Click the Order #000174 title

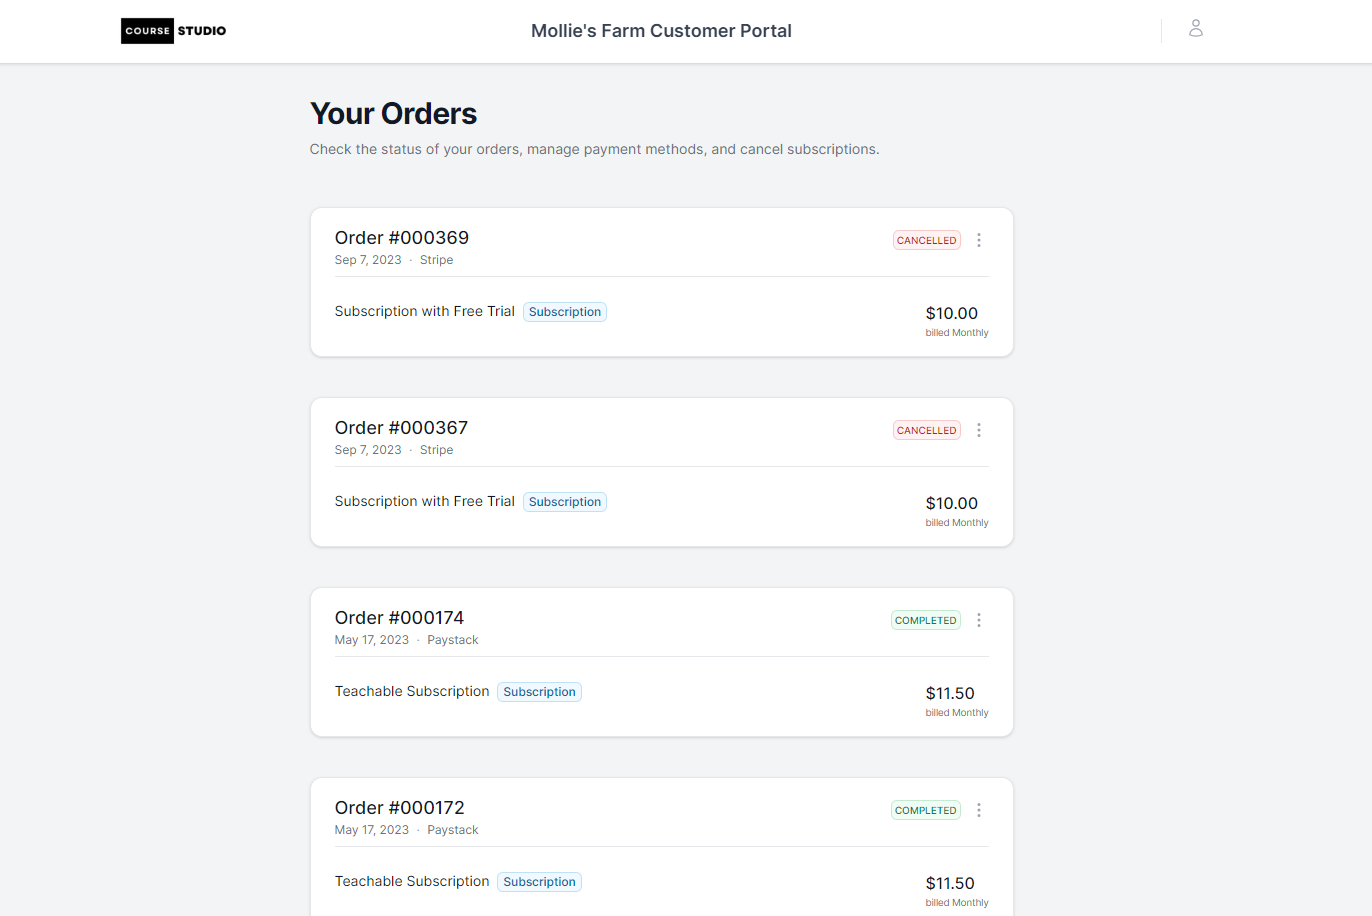point(400,618)
